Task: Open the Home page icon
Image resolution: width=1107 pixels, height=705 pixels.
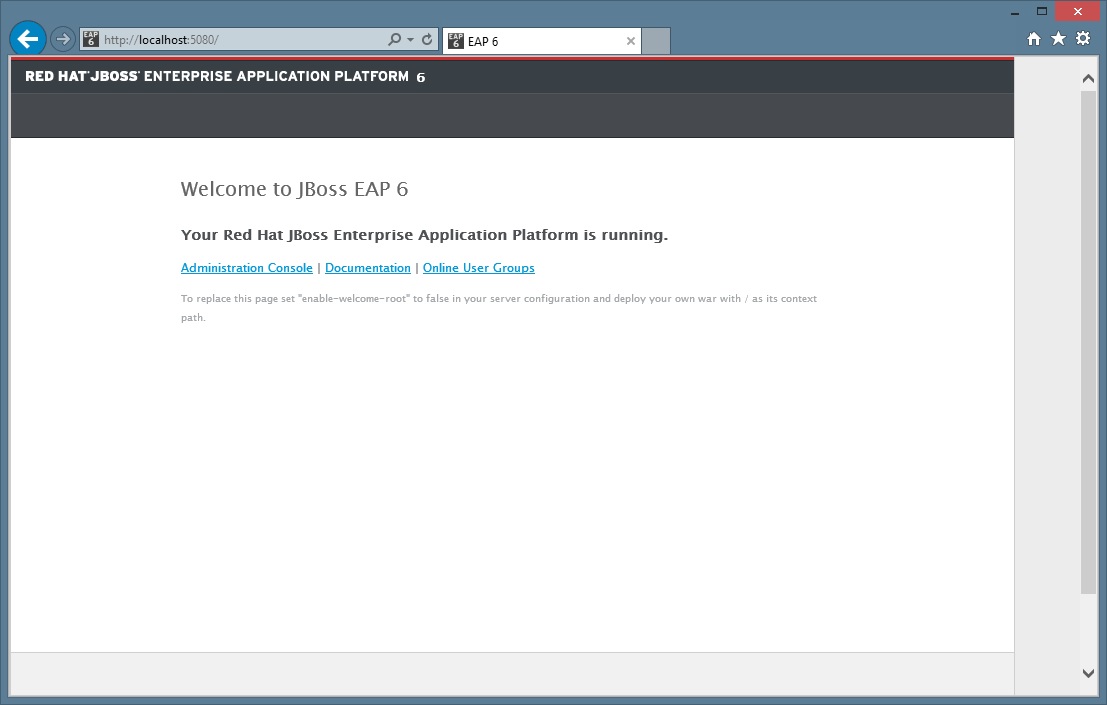Action: (1034, 39)
